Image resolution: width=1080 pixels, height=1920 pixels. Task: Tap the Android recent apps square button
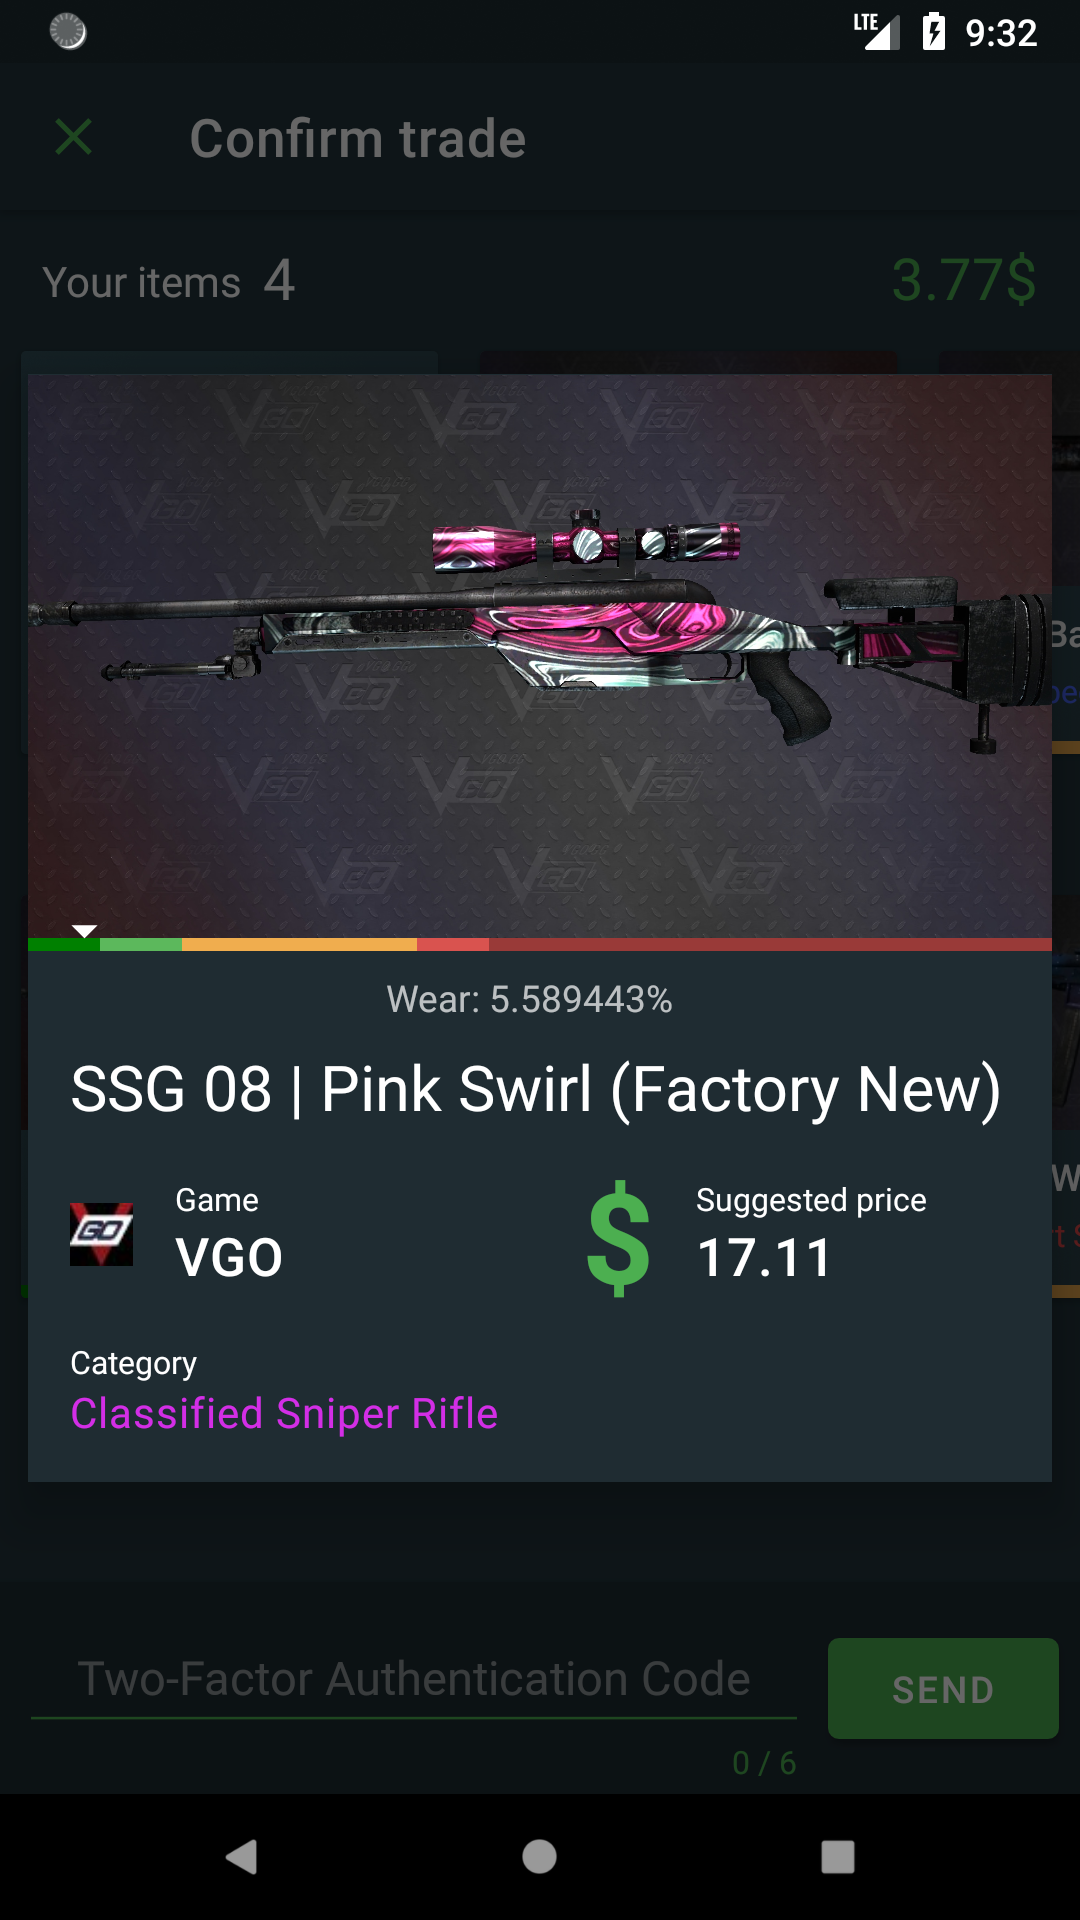point(838,1857)
